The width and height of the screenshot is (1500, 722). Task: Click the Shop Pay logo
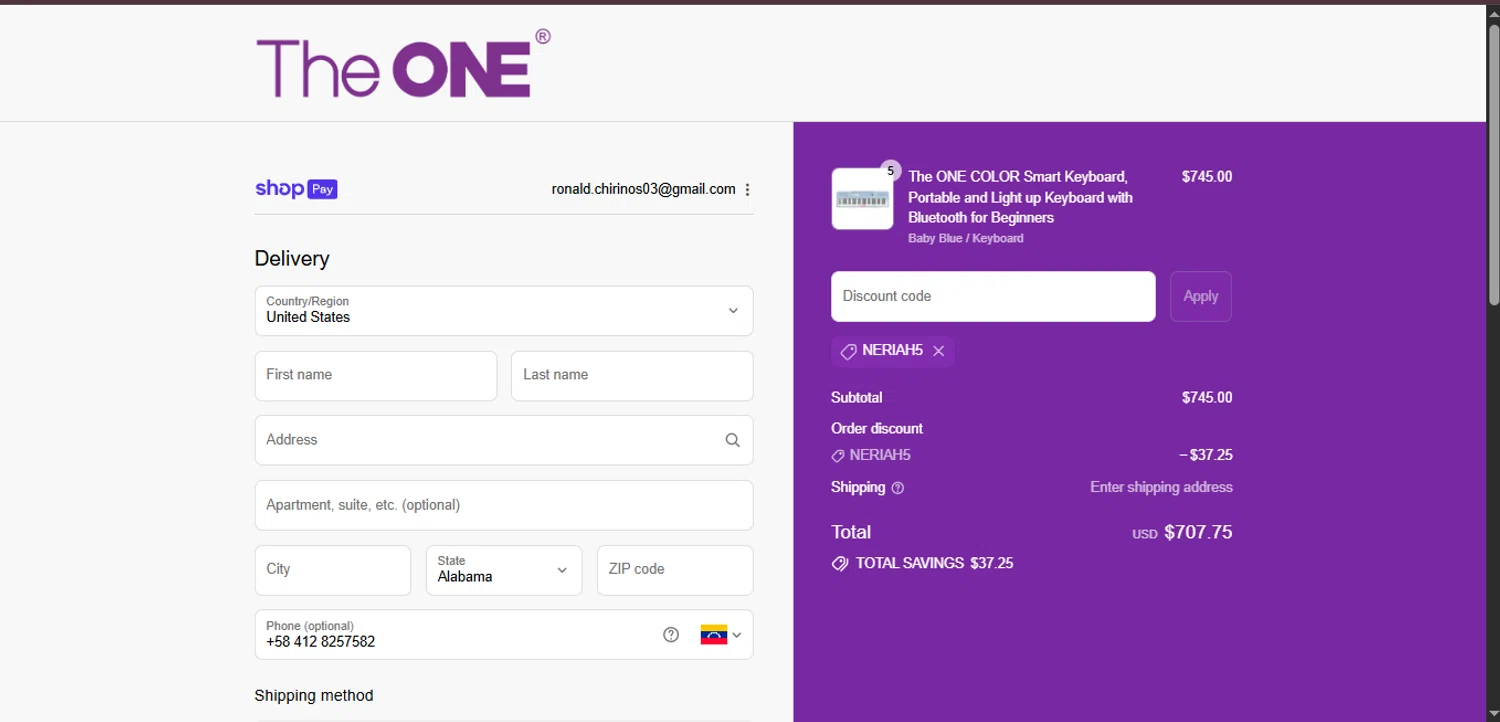tap(296, 189)
